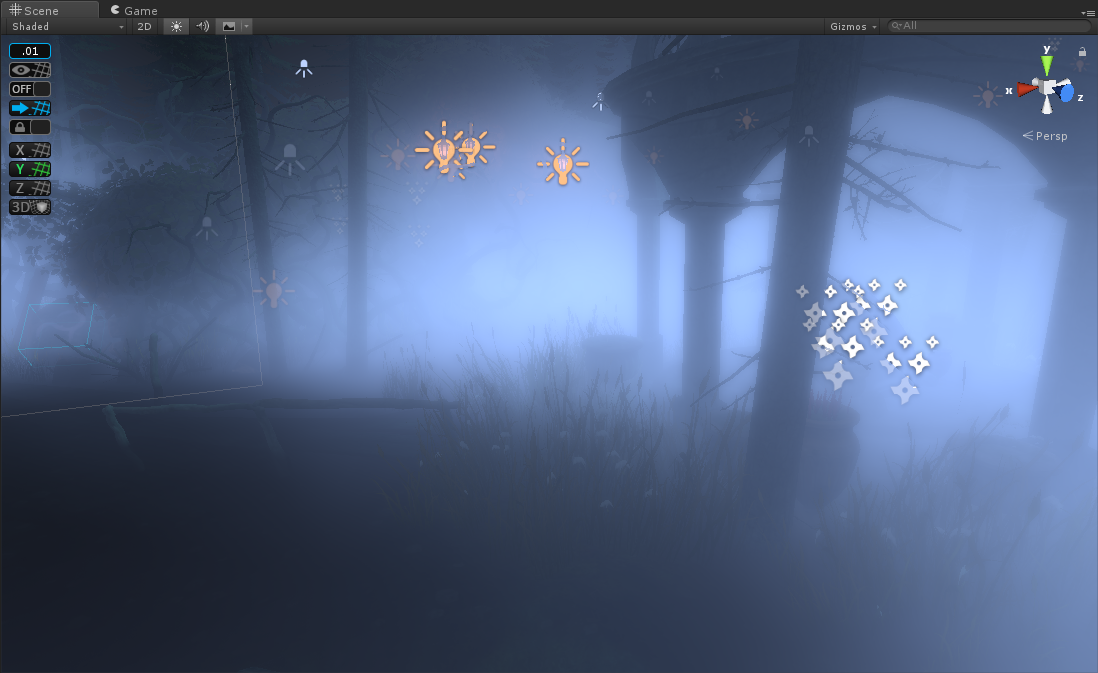The width and height of the screenshot is (1098, 673).
Task: Open the Shaded draw mode dropdown
Action: [67, 27]
